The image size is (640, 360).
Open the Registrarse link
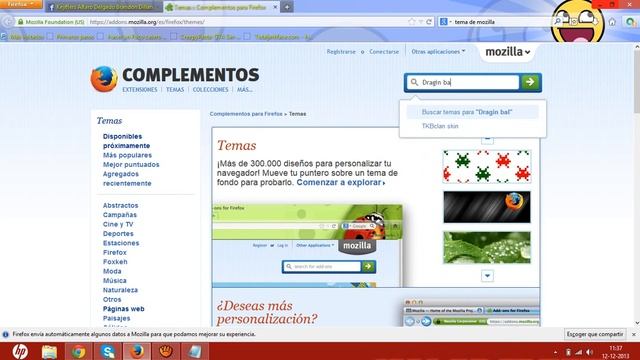click(341, 52)
